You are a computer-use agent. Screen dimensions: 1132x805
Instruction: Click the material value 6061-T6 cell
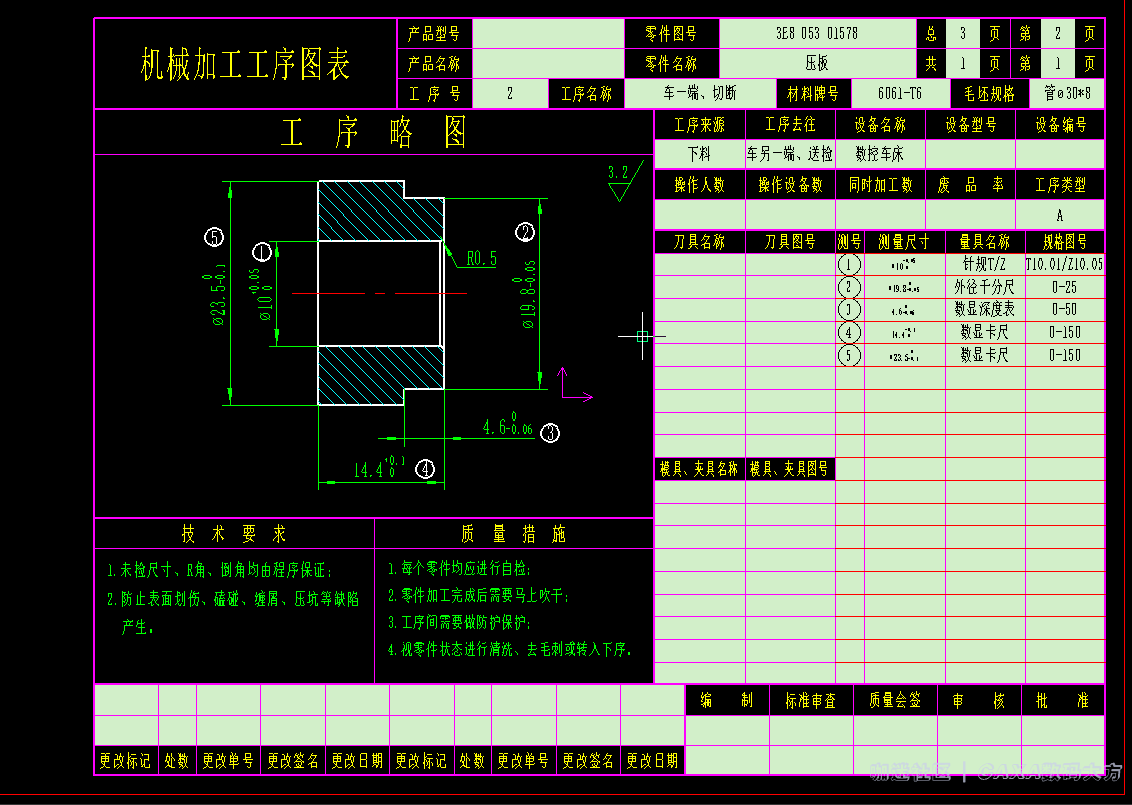pyautogui.click(x=900, y=94)
